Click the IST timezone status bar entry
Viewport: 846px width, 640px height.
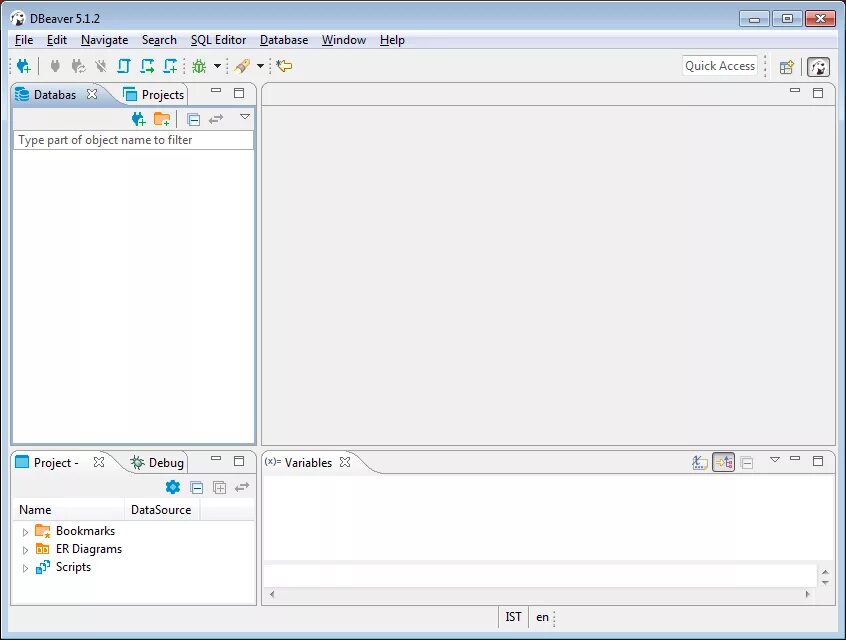pos(513,617)
